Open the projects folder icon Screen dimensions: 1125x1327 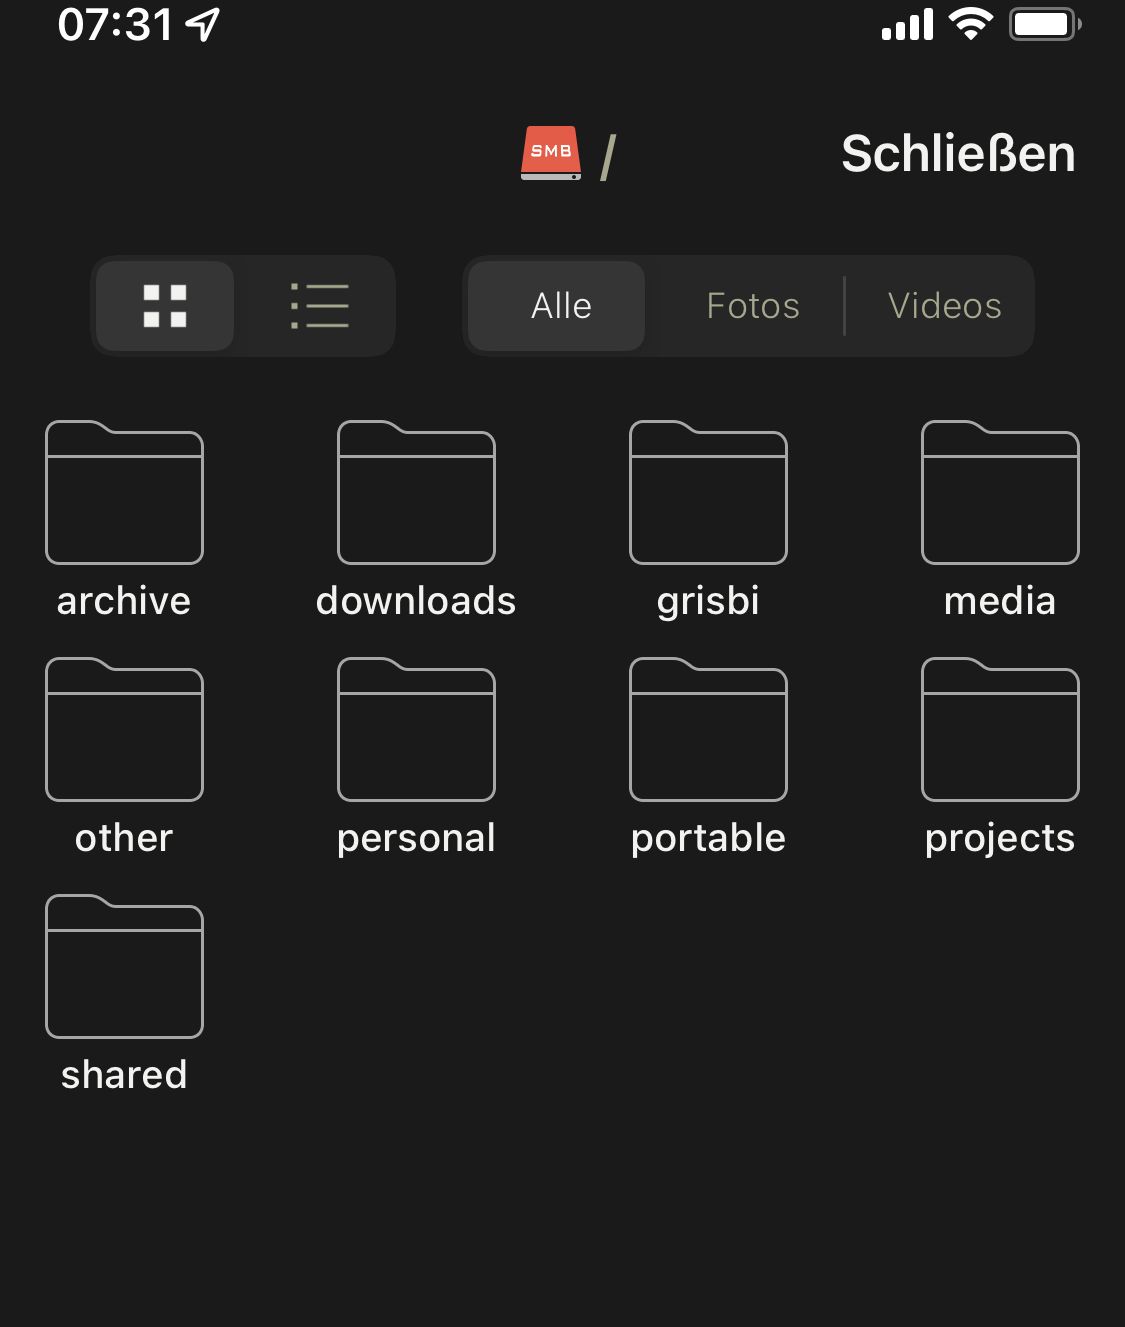tap(1000, 729)
